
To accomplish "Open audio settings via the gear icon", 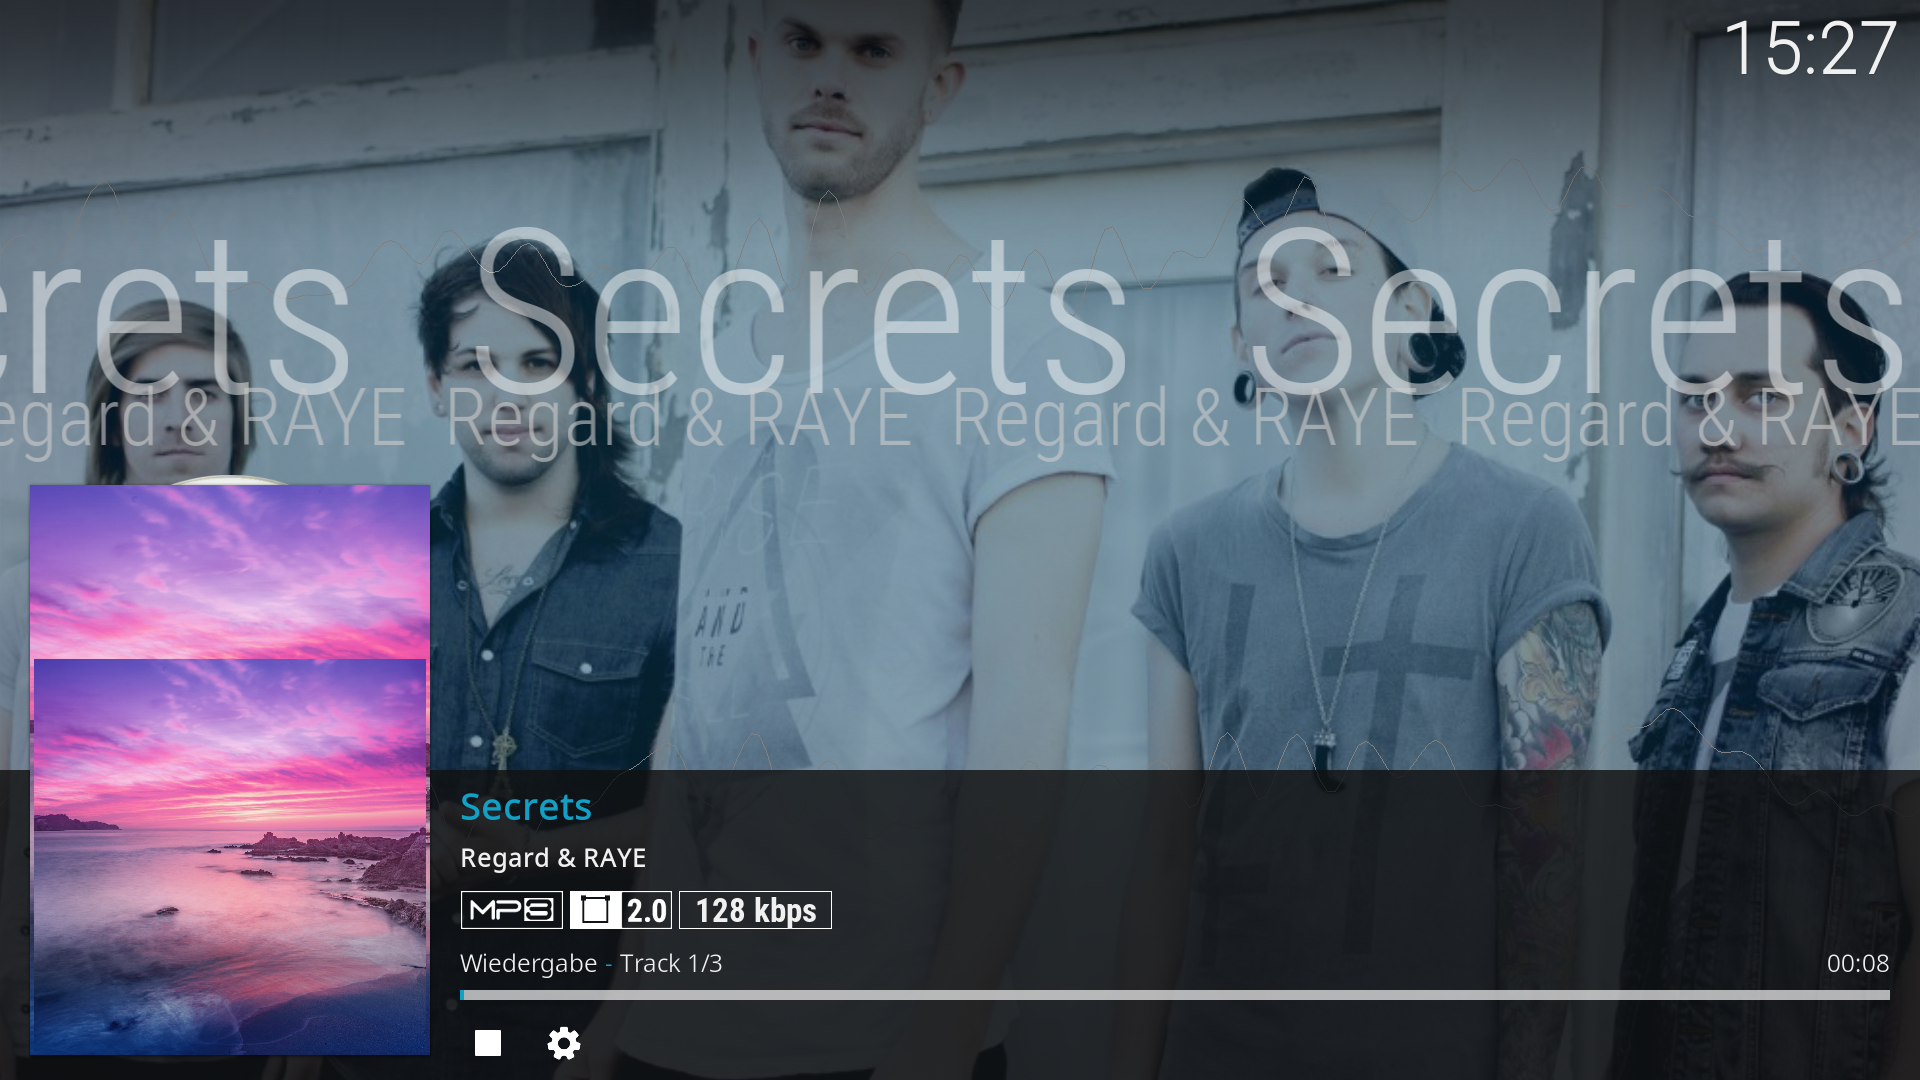I will (564, 1043).
